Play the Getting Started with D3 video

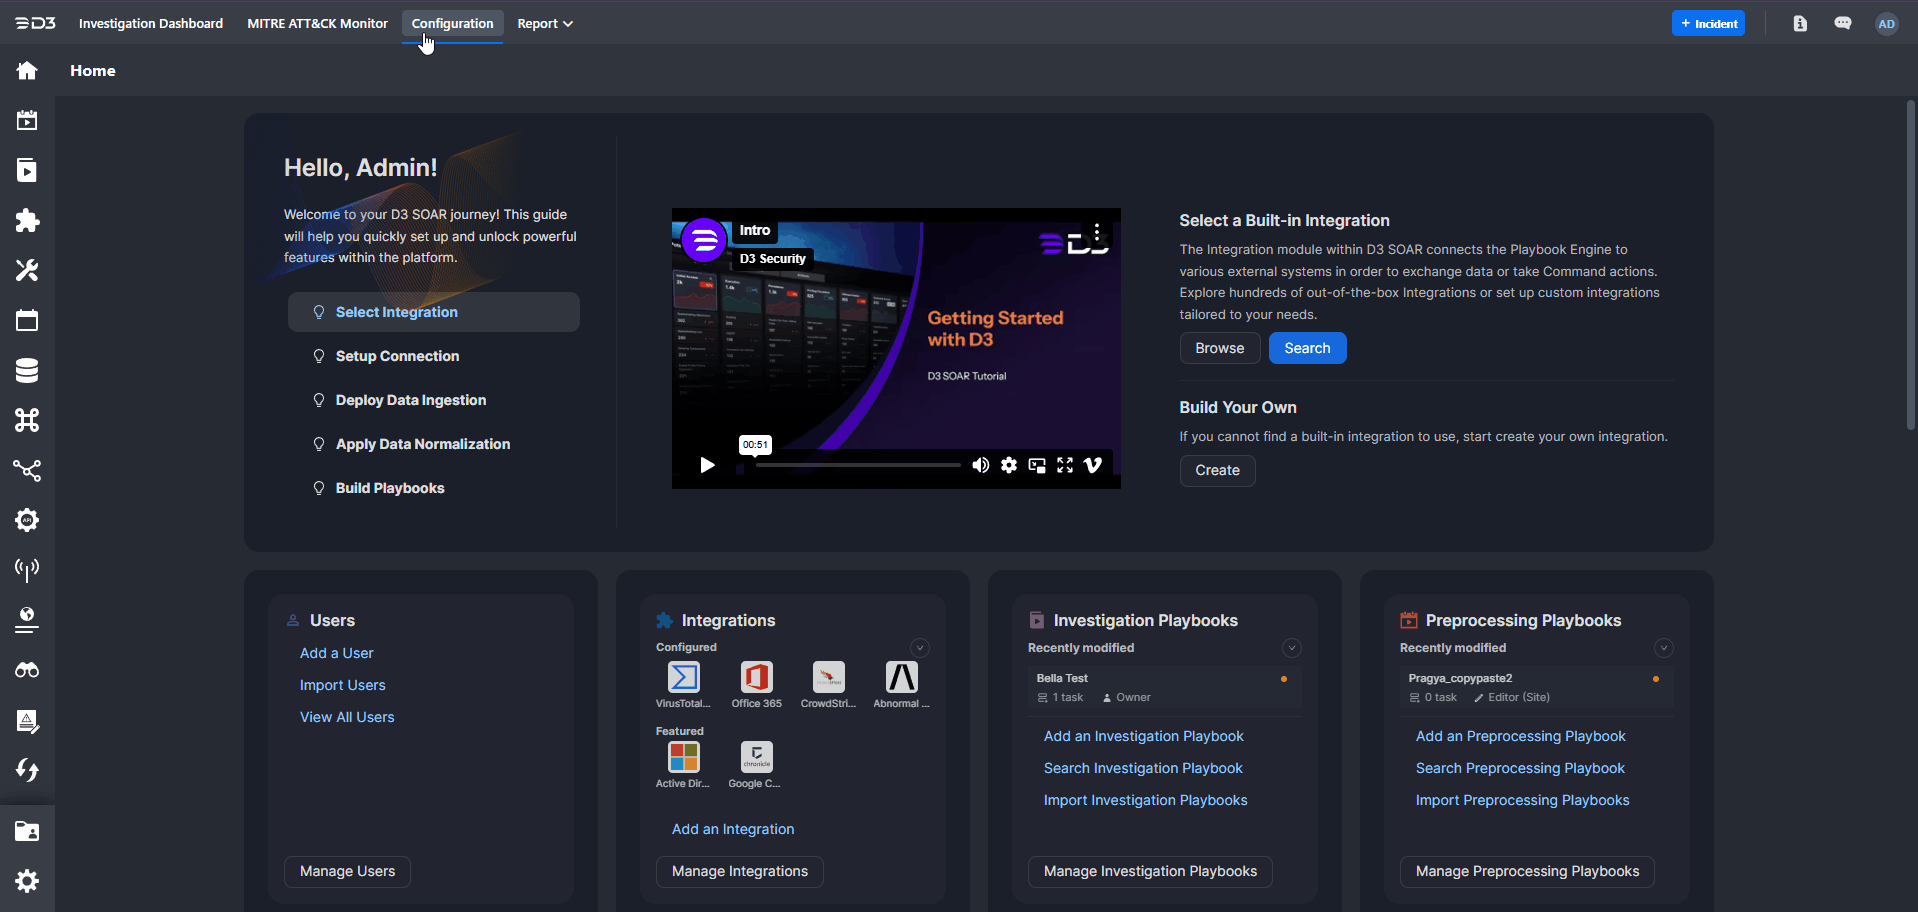click(x=707, y=465)
